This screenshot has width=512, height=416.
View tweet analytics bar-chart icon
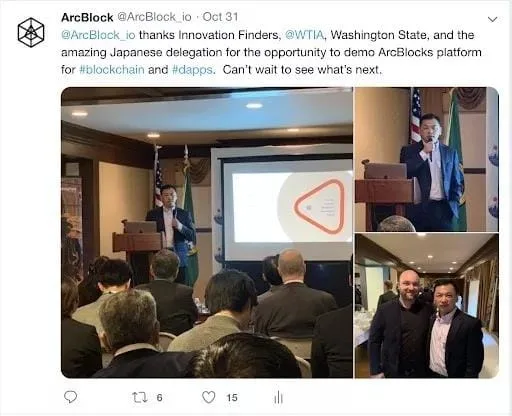pos(278,397)
